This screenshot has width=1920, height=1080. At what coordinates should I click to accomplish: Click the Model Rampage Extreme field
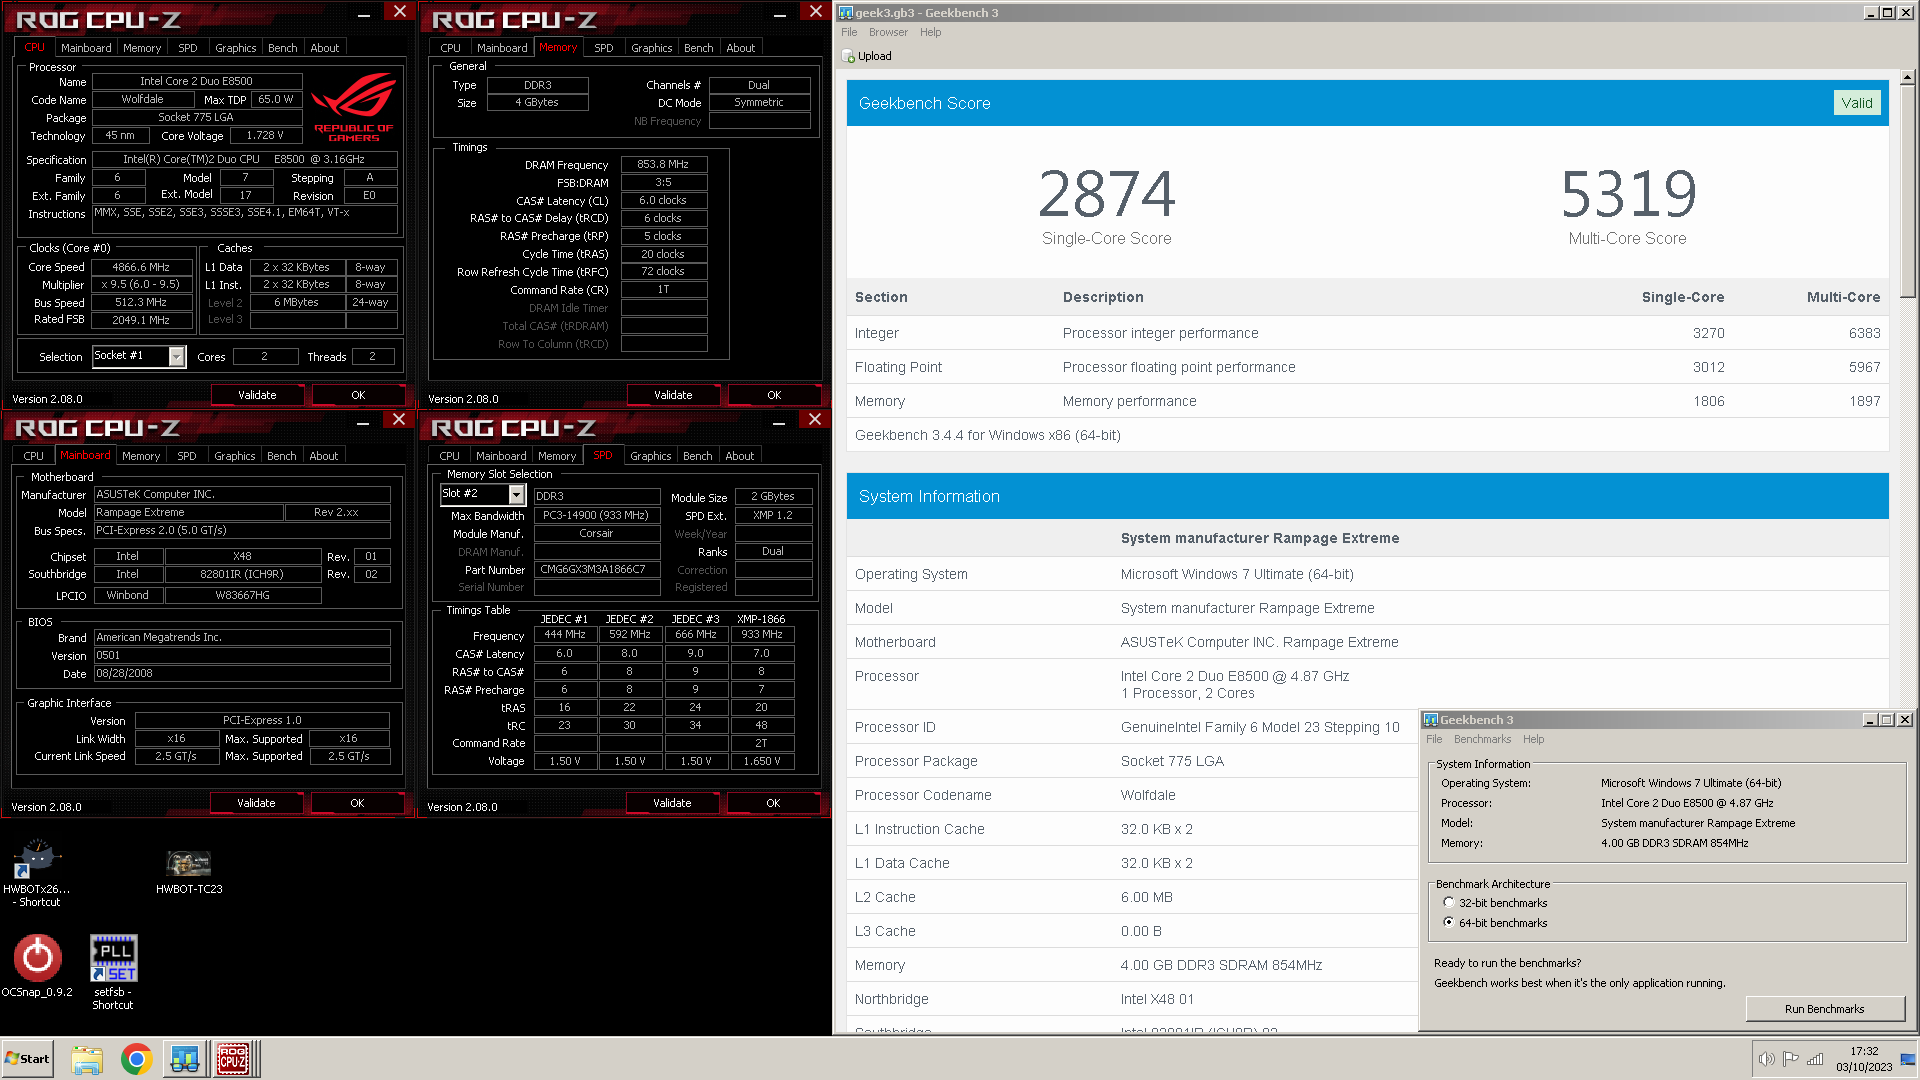(x=188, y=512)
